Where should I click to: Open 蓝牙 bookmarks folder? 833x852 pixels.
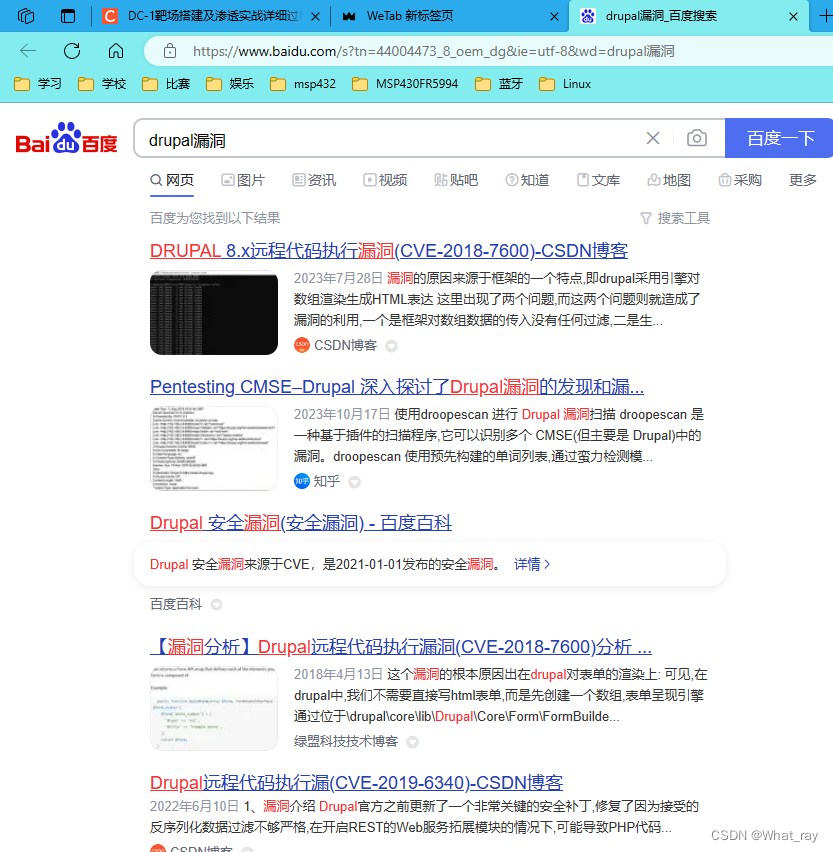pos(499,84)
